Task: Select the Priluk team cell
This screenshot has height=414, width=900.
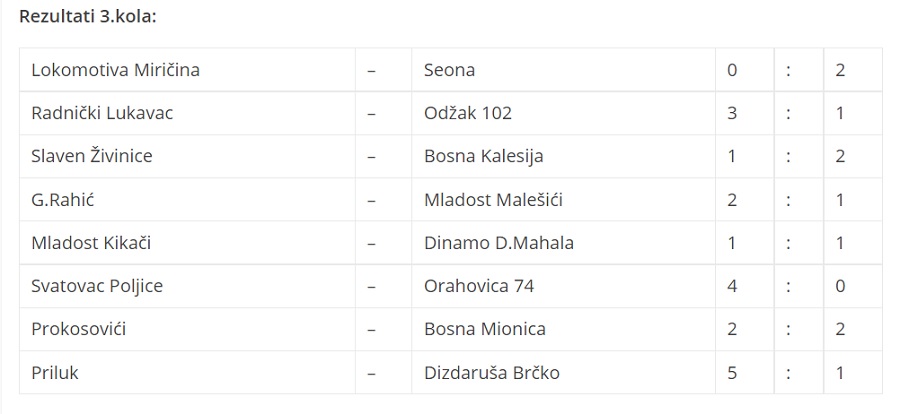Action: tap(55, 372)
